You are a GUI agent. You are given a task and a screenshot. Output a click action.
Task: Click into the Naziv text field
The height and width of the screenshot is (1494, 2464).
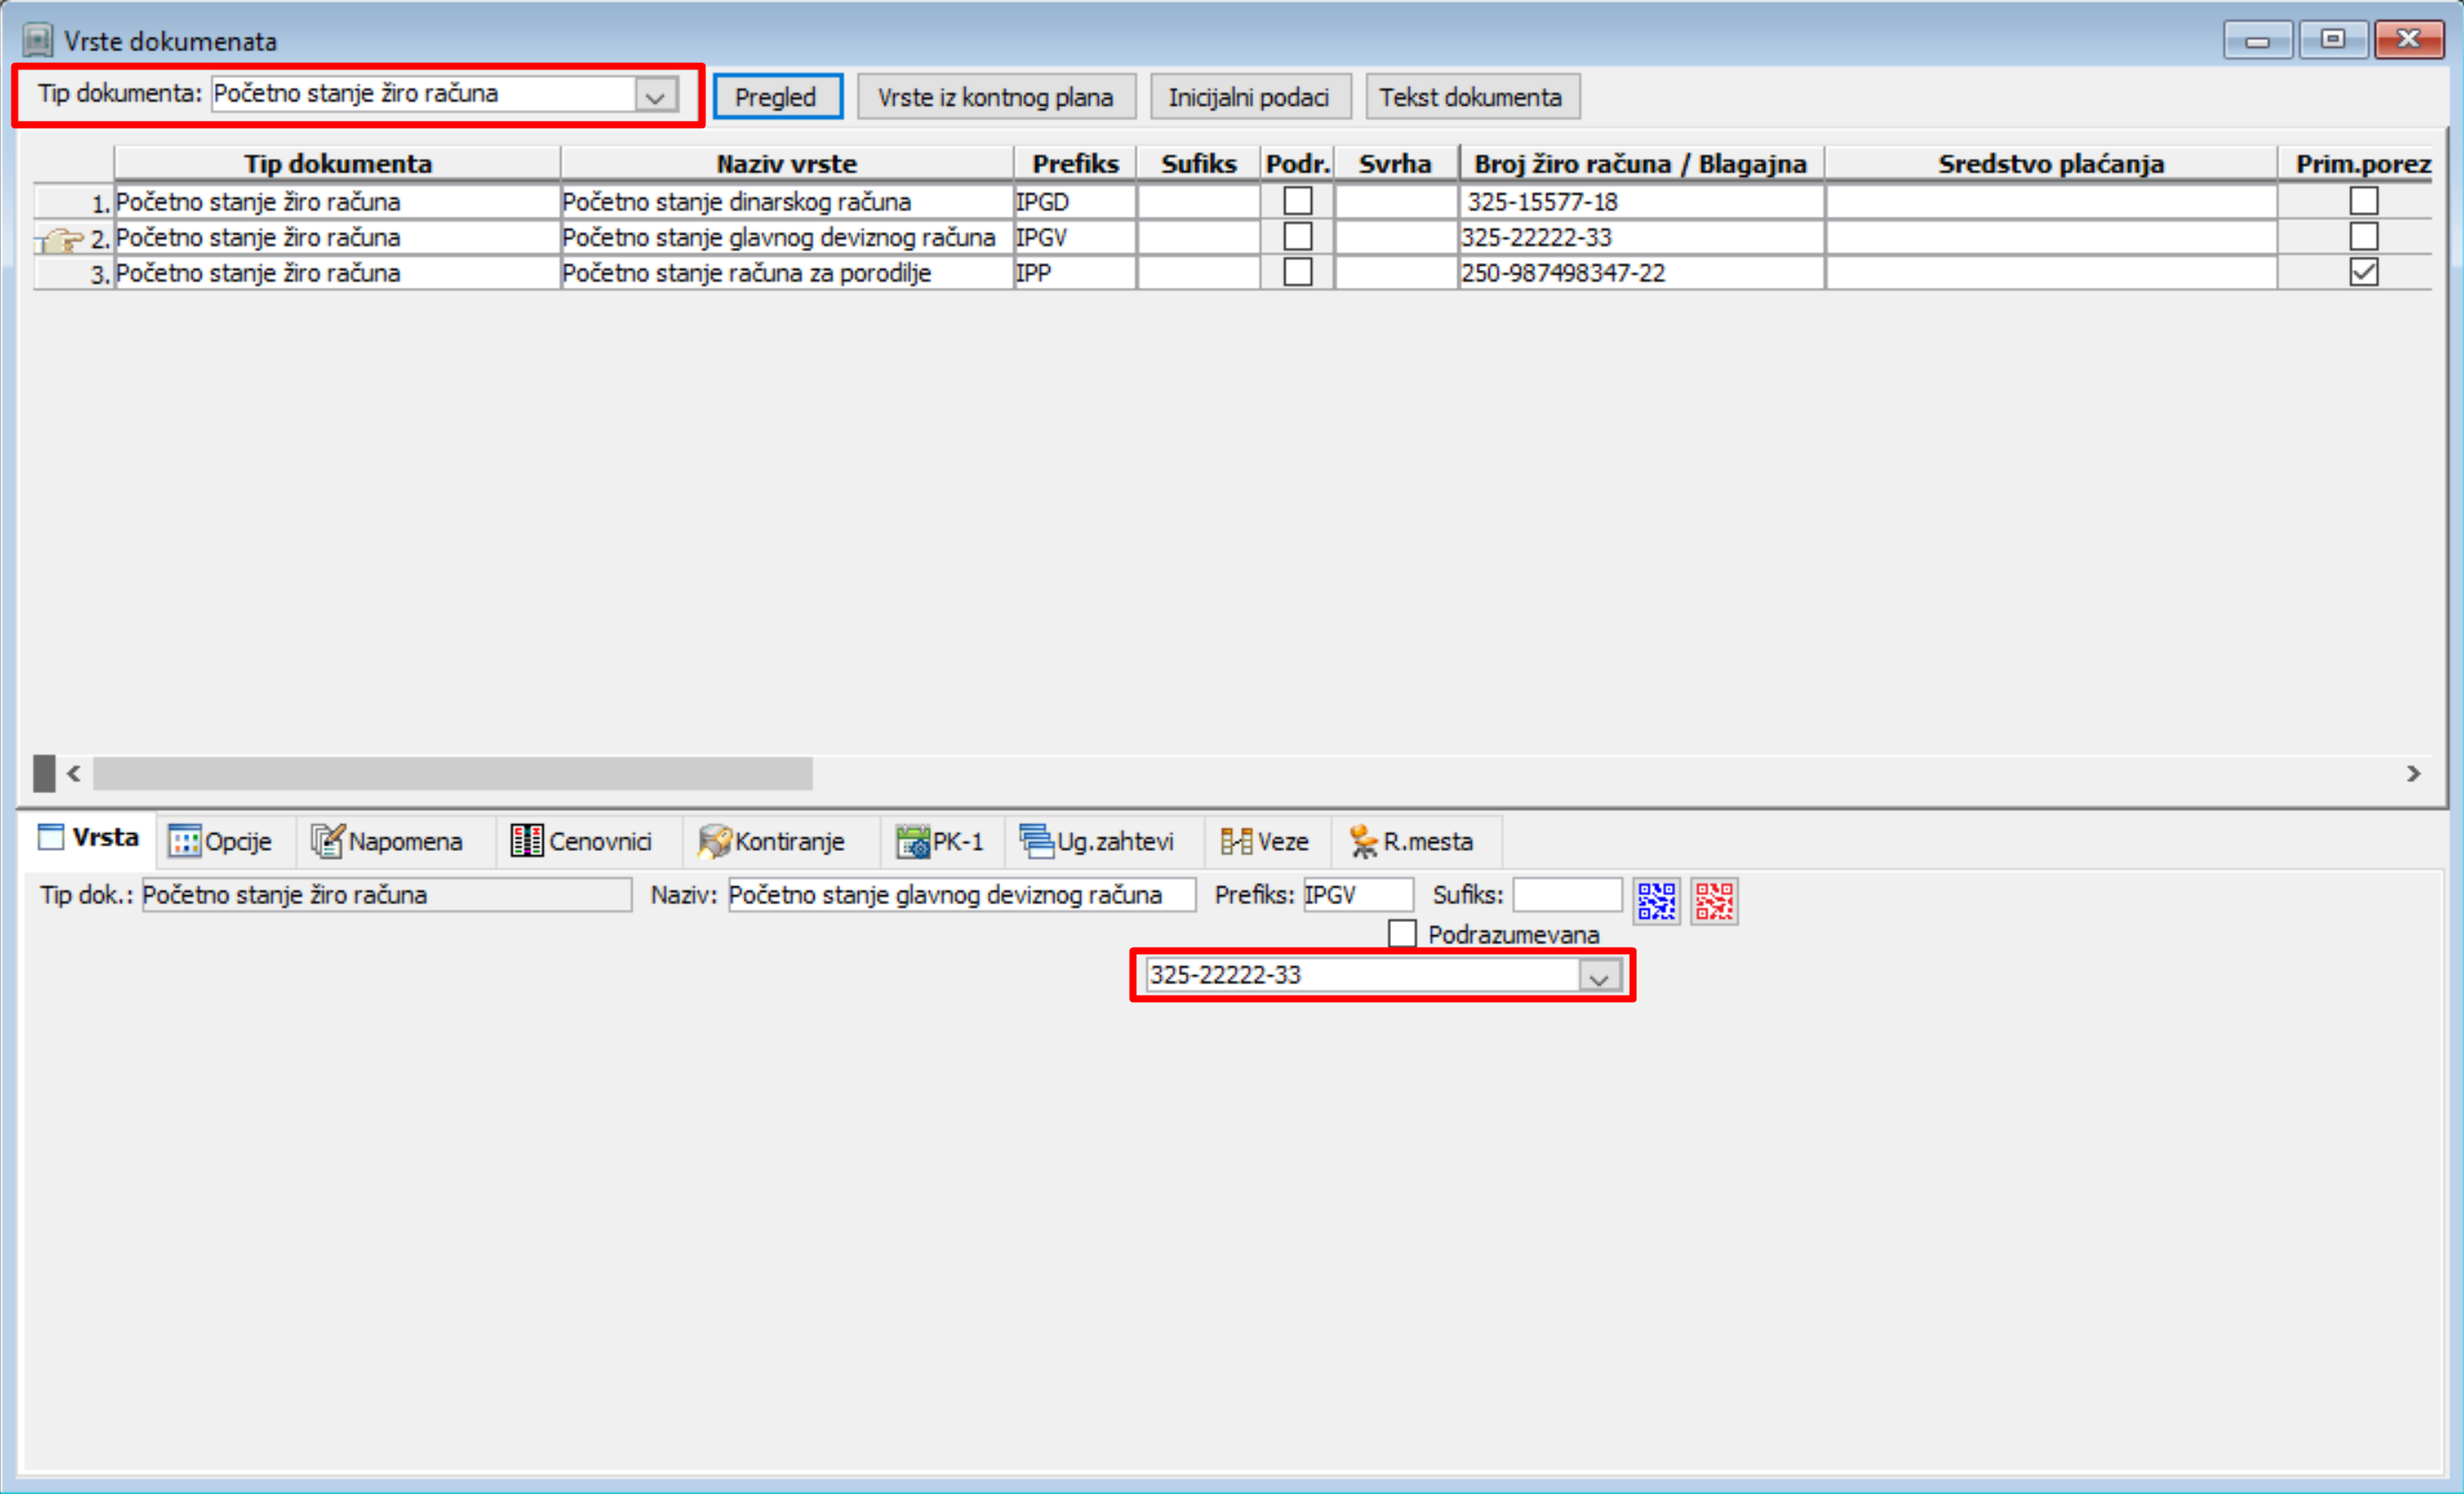point(960,894)
